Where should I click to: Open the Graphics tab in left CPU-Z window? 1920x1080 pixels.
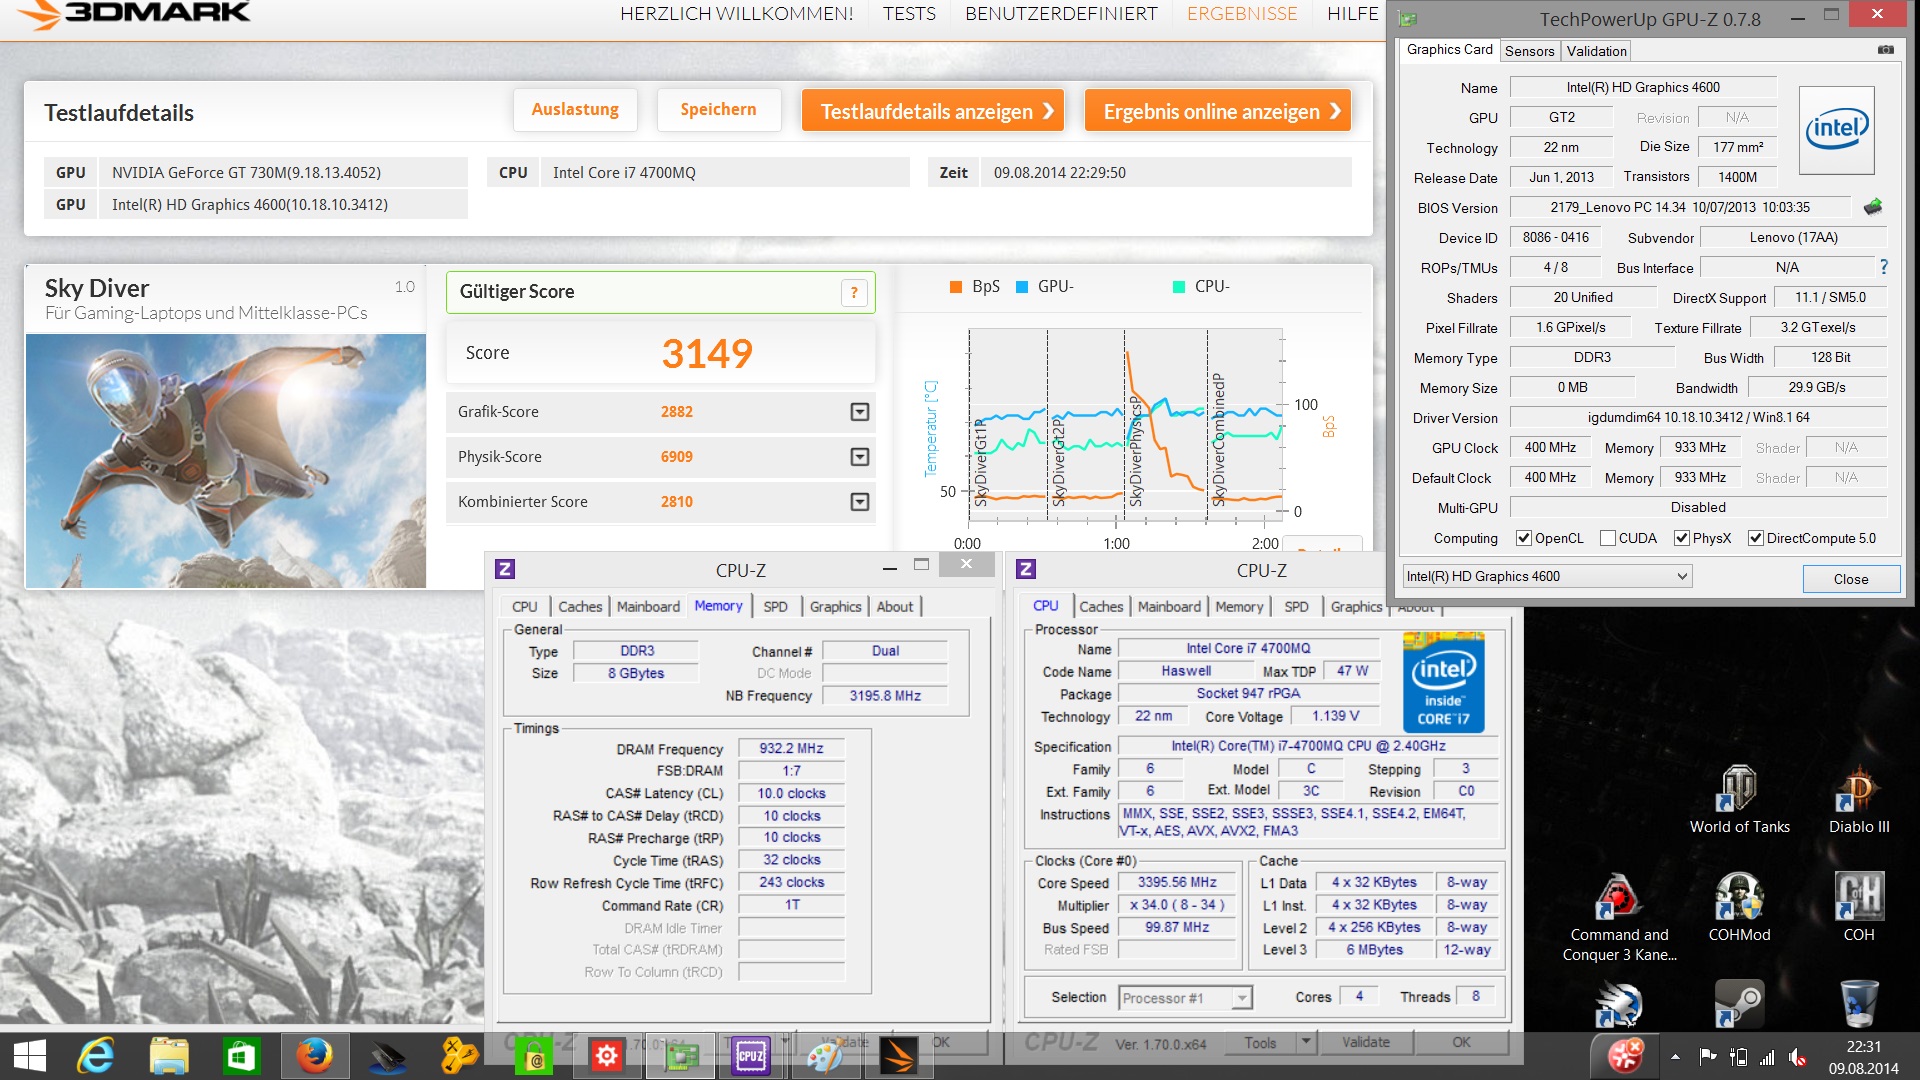[835, 606]
